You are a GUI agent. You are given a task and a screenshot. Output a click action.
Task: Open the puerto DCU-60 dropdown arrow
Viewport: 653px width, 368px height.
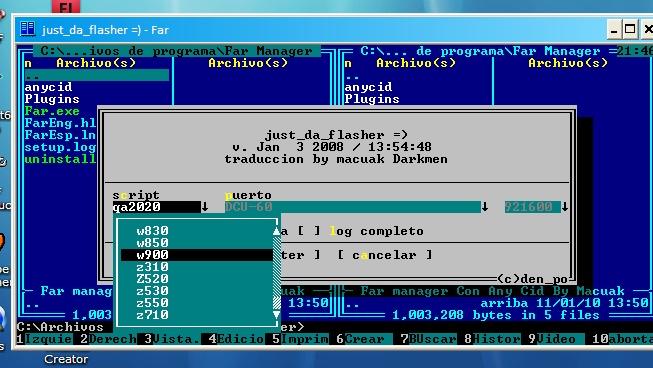(x=485, y=207)
